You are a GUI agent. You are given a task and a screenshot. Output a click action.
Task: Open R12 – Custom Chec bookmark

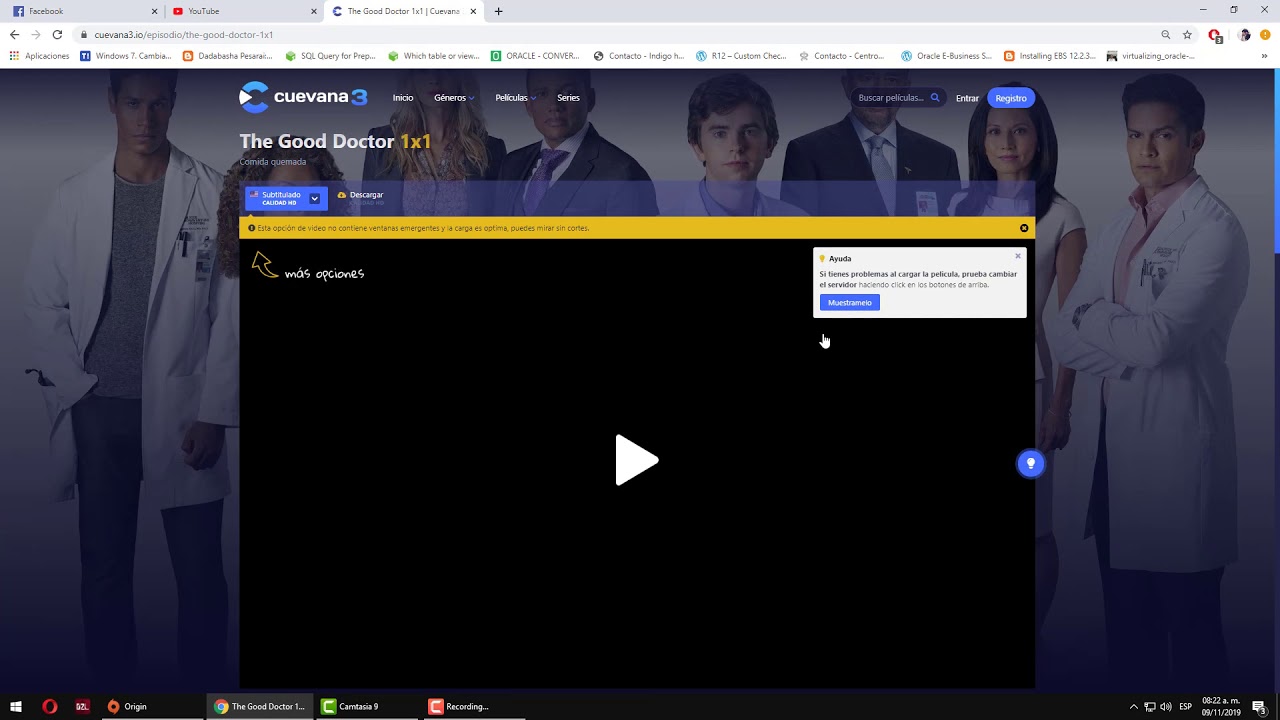click(741, 56)
